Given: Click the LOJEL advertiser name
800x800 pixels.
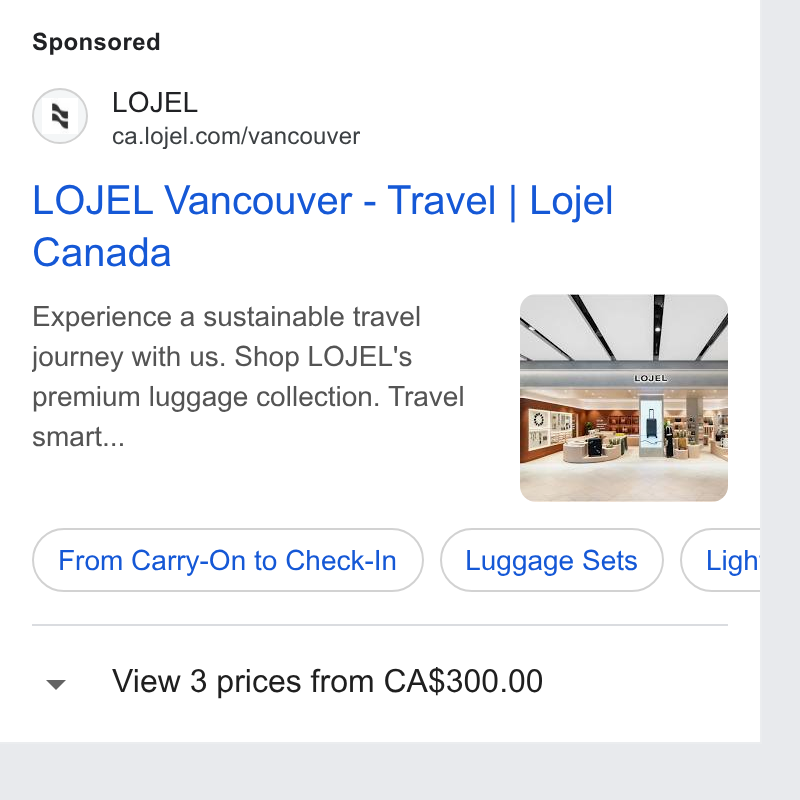Looking at the screenshot, I should tap(155, 103).
